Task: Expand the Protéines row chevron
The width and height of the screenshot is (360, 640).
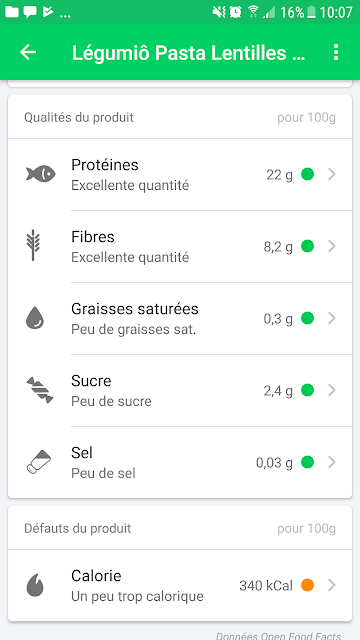Action: (x=332, y=174)
